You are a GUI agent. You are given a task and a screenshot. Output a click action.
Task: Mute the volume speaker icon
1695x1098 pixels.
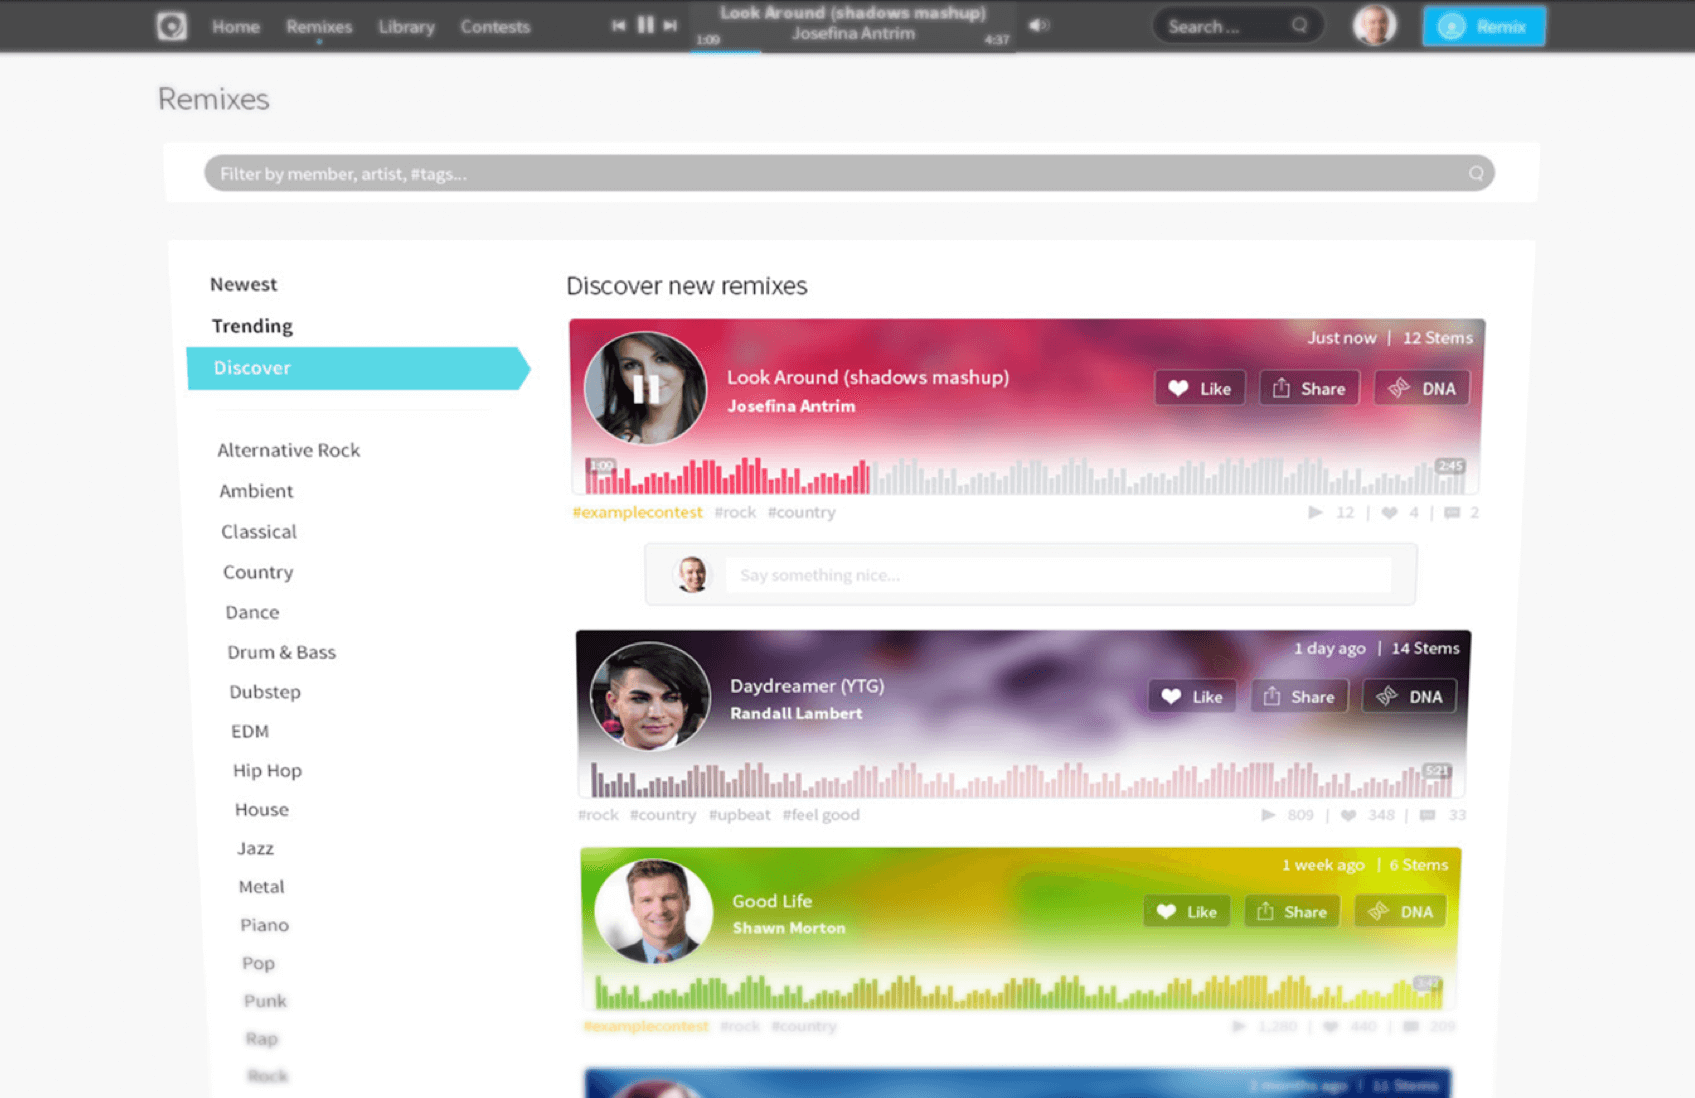coord(1039,25)
